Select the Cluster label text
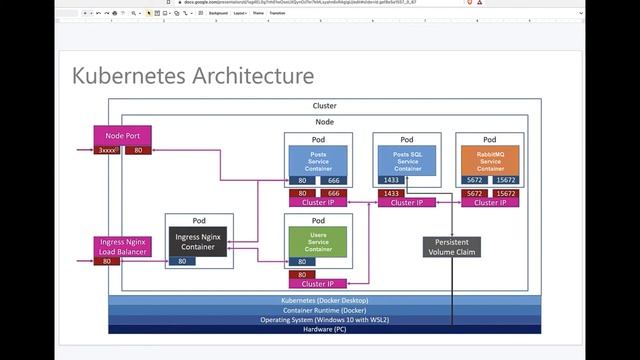The image size is (640, 360). [x=324, y=106]
